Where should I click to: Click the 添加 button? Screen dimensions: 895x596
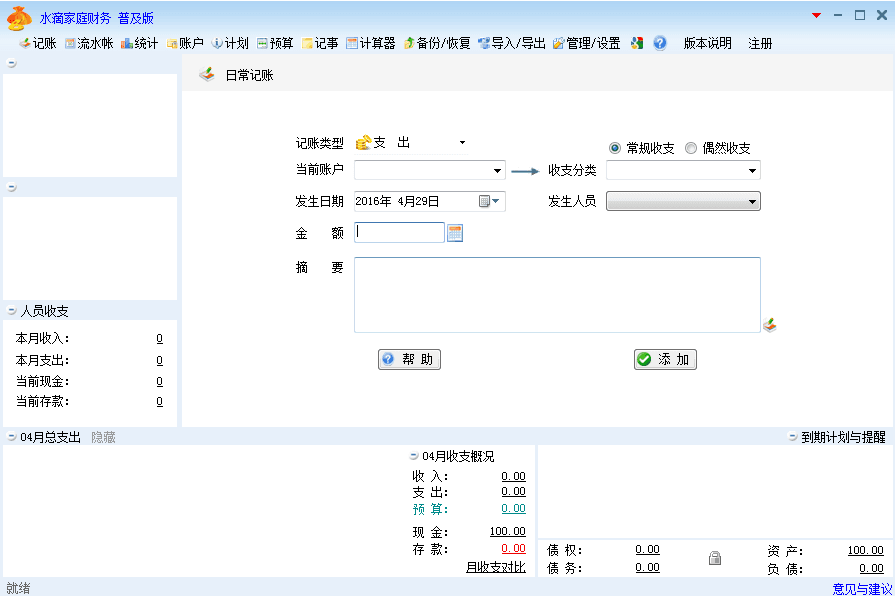665,360
